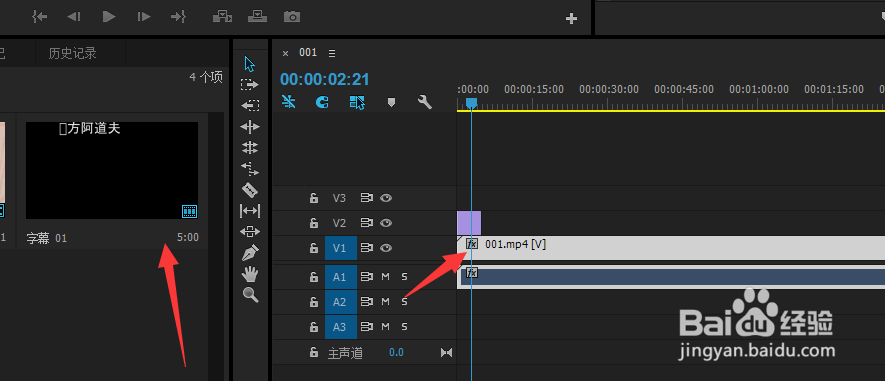Target the A3 track header

coord(340,327)
